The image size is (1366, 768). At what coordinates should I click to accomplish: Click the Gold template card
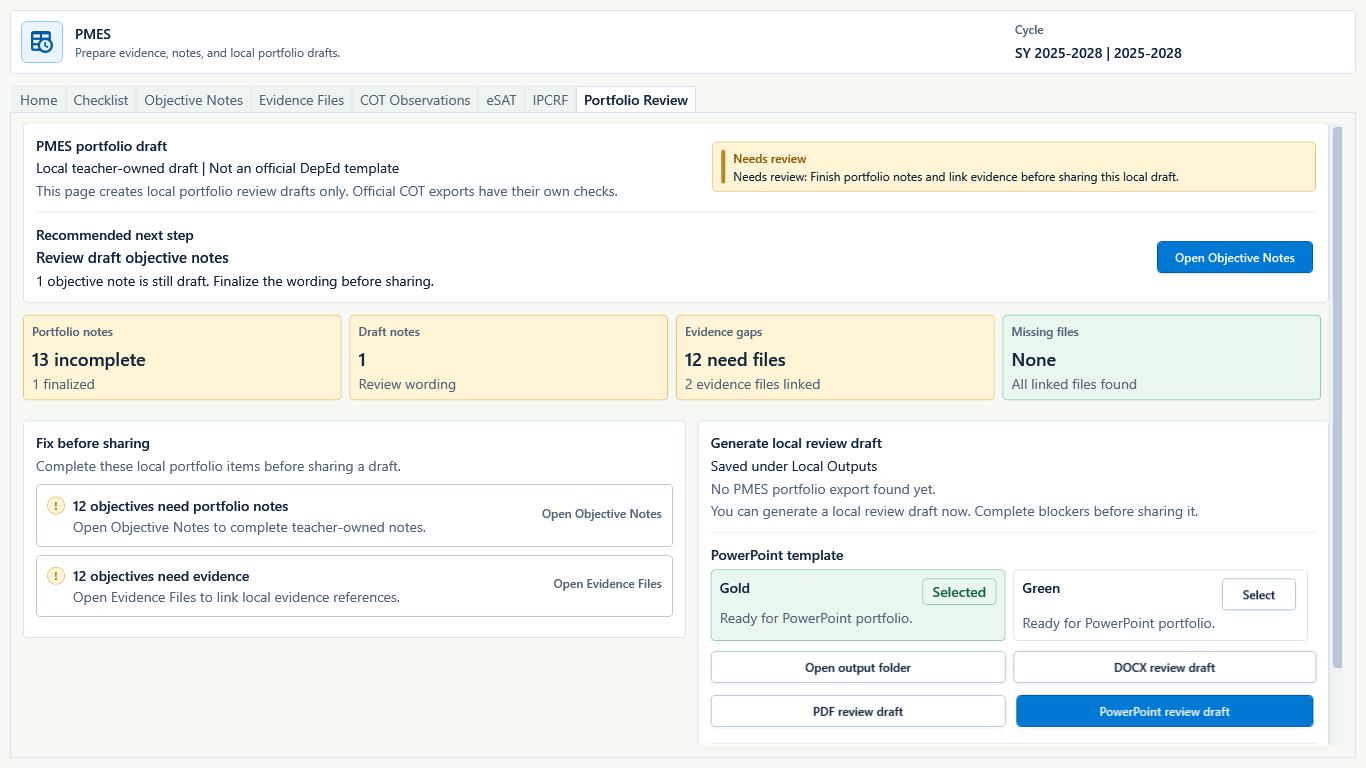tap(858, 605)
